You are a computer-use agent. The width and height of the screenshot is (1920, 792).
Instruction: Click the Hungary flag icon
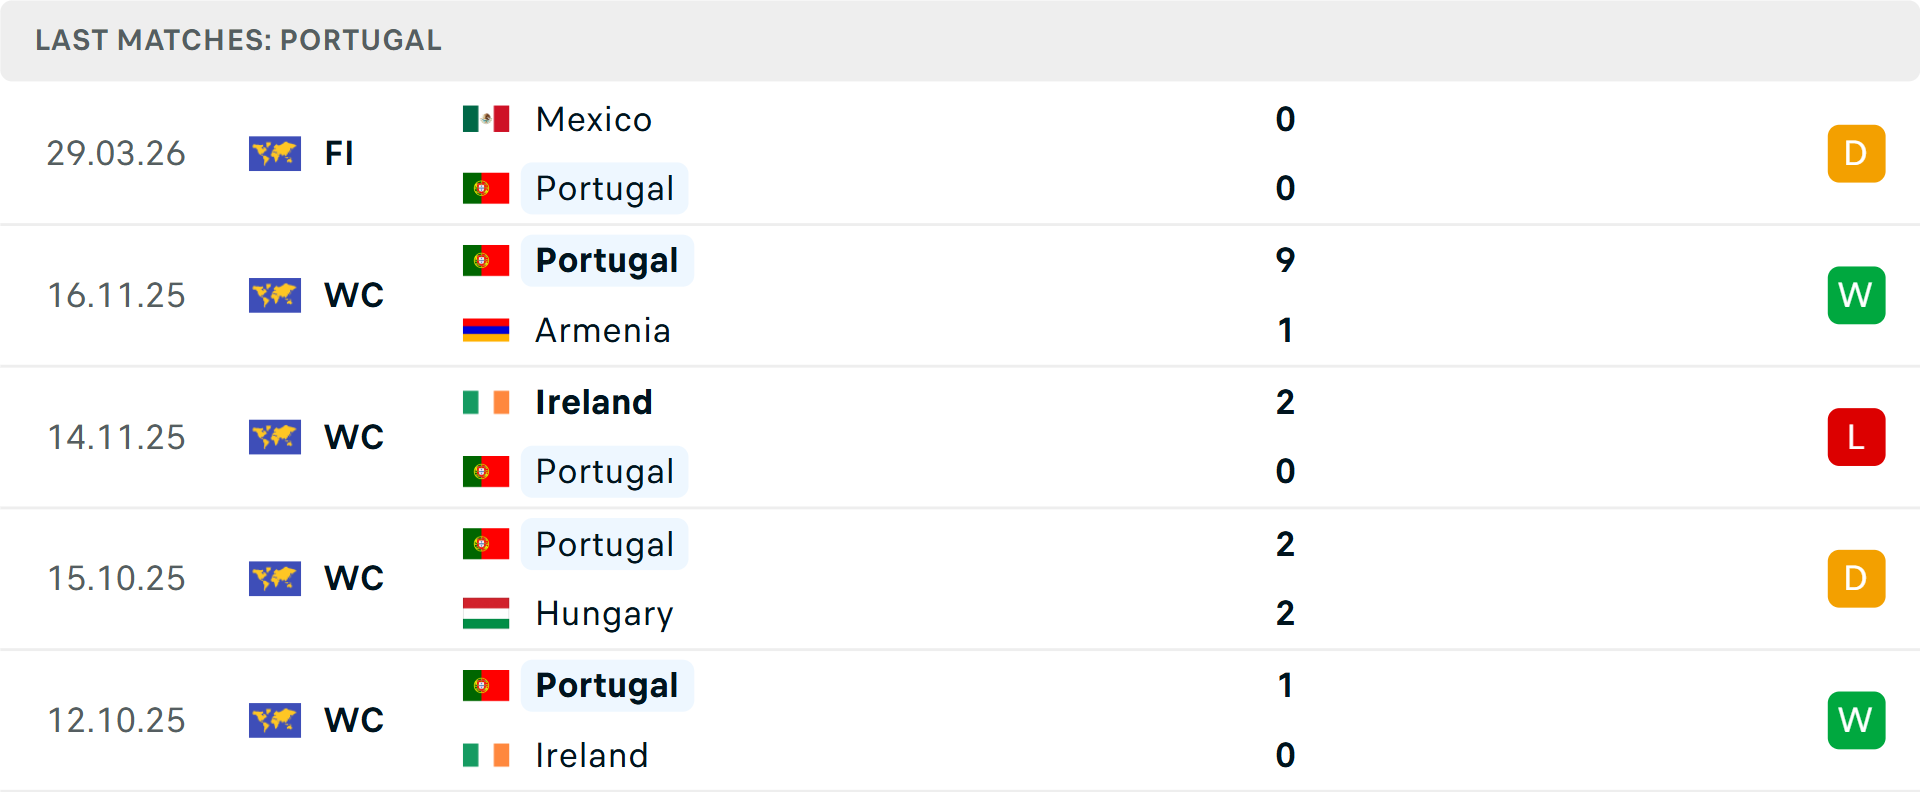pos(486,613)
